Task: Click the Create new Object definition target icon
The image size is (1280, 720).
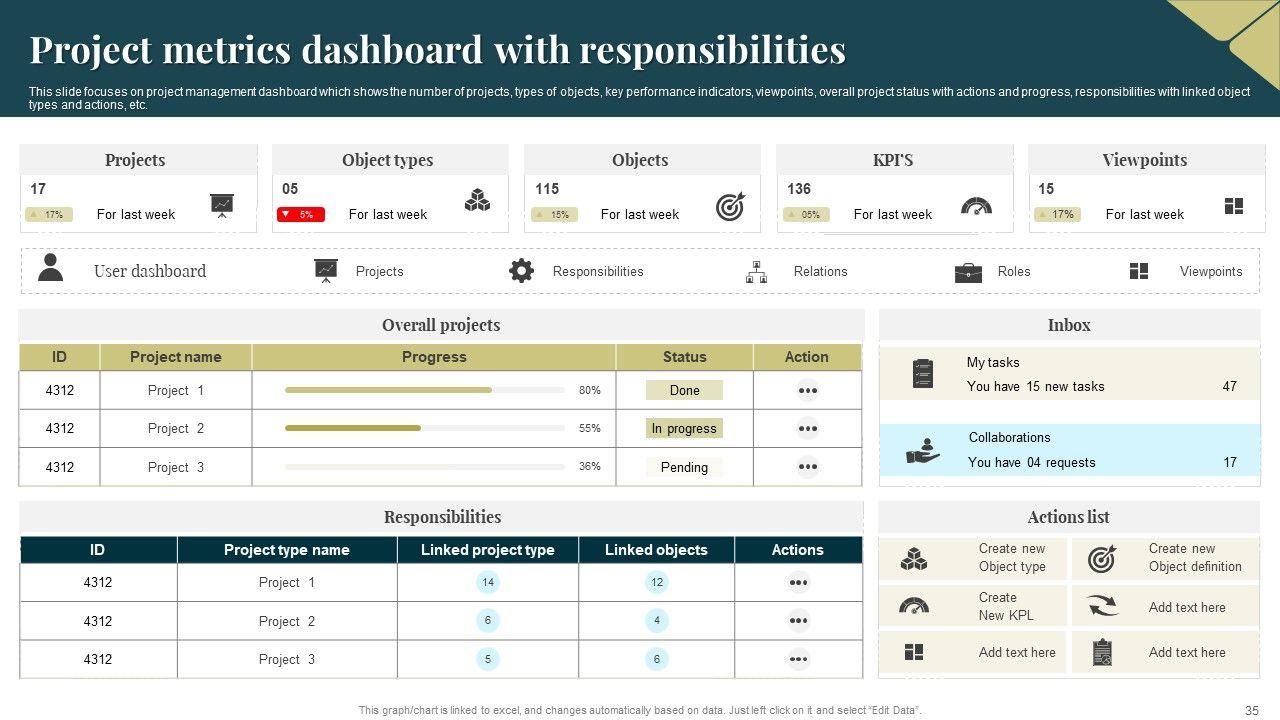Action: (1102, 558)
